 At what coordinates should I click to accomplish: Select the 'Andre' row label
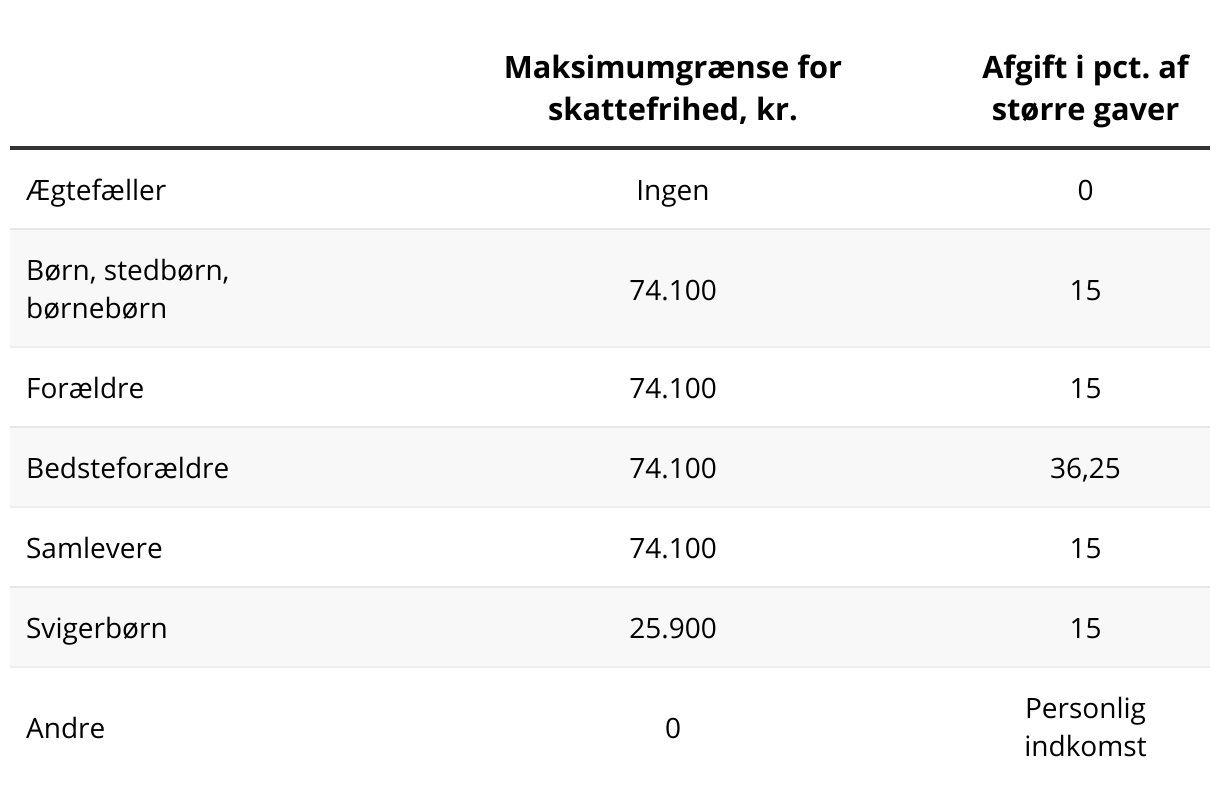[65, 728]
